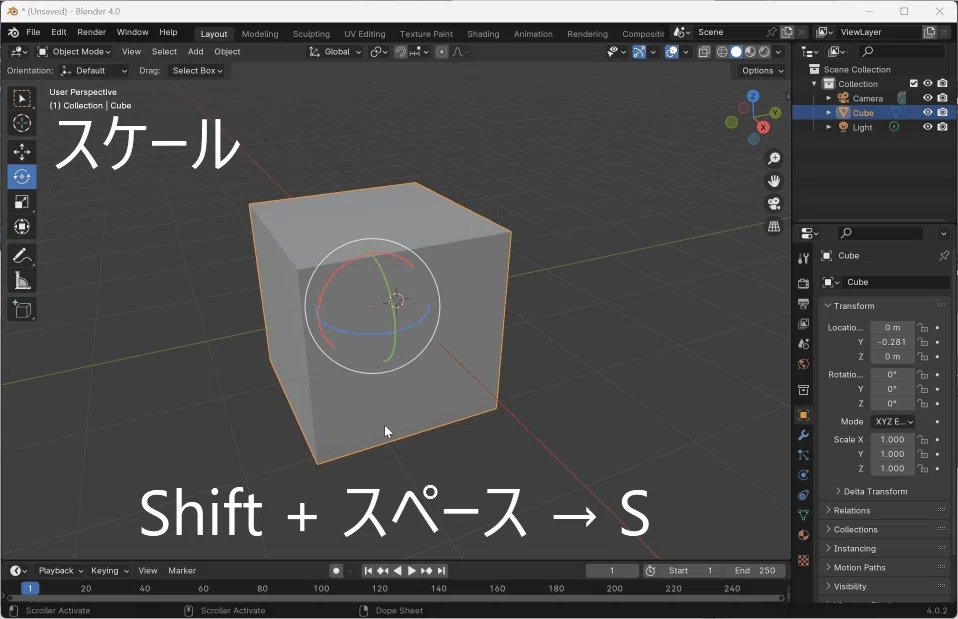Image resolution: width=958 pixels, height=619 pixels.
Task: Select the Cursor tool
Action: [x=22, y=123]
